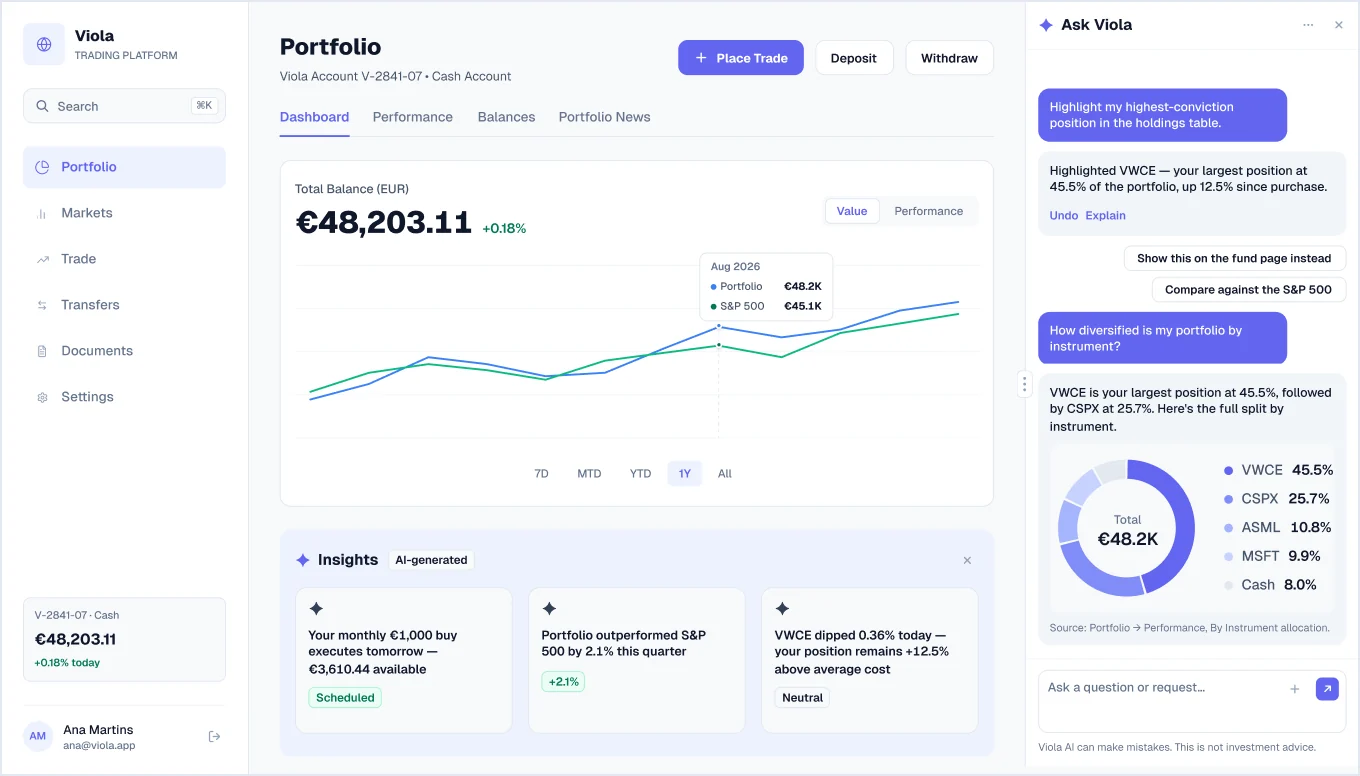1360x776 pixels.
Task: Click the Insights sparkle icon
Action: [x=303, y=560]
